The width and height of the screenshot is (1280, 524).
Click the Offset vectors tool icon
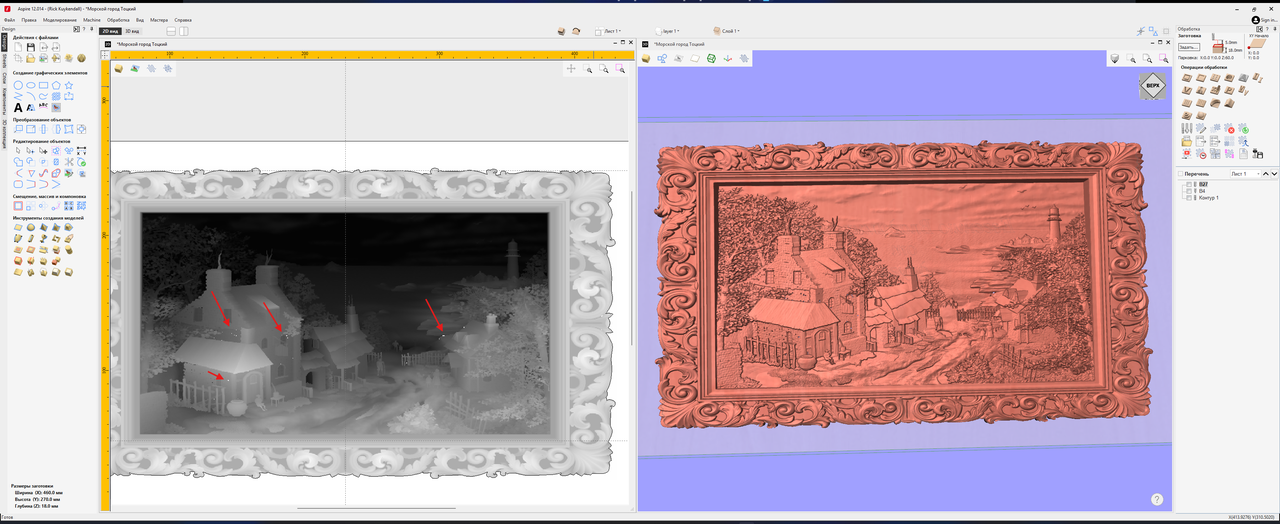point(18,206)
